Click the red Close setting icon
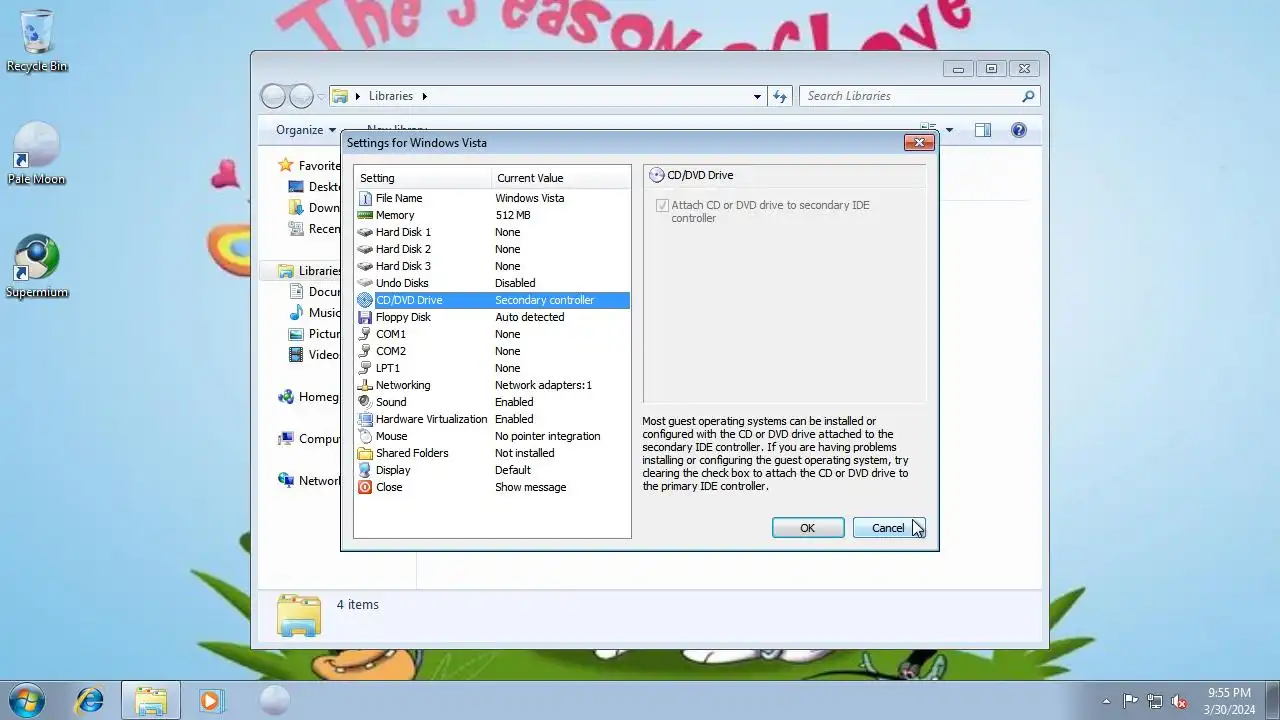The width and height of the screenshot is (1280, 720). coord(365,487)
